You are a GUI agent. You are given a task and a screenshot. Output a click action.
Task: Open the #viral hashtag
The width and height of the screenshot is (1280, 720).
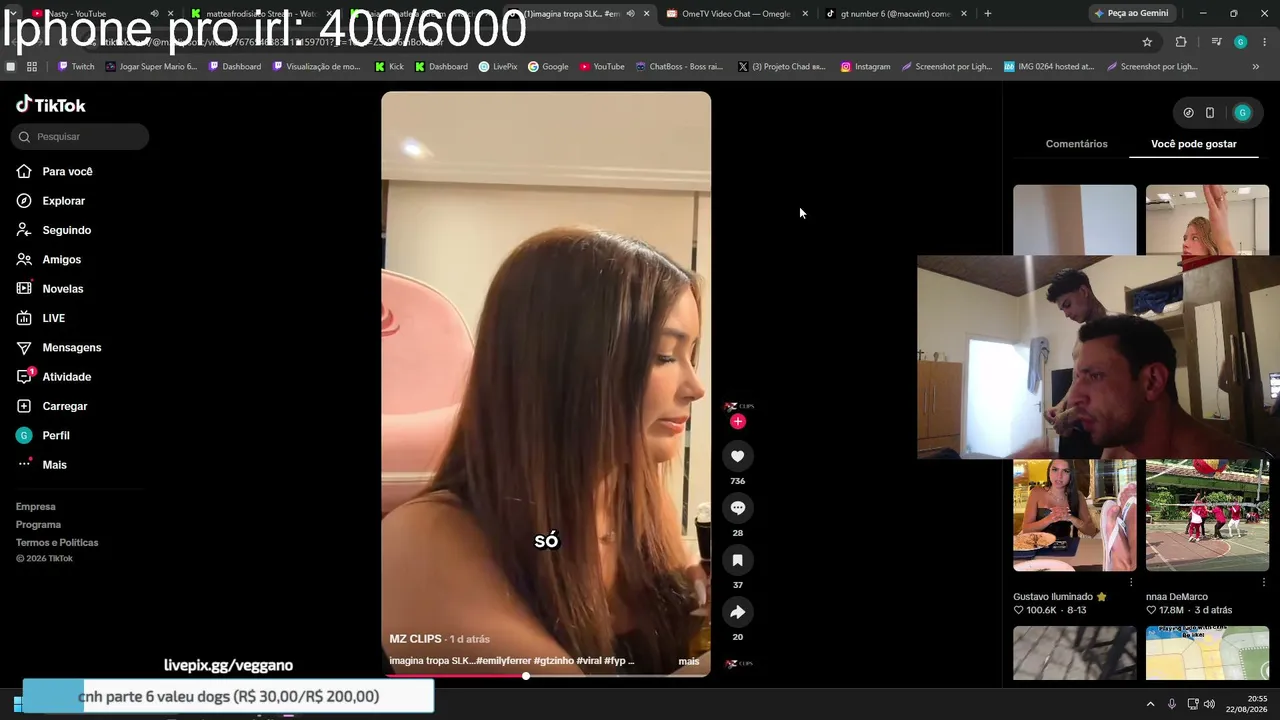(589, 661)
